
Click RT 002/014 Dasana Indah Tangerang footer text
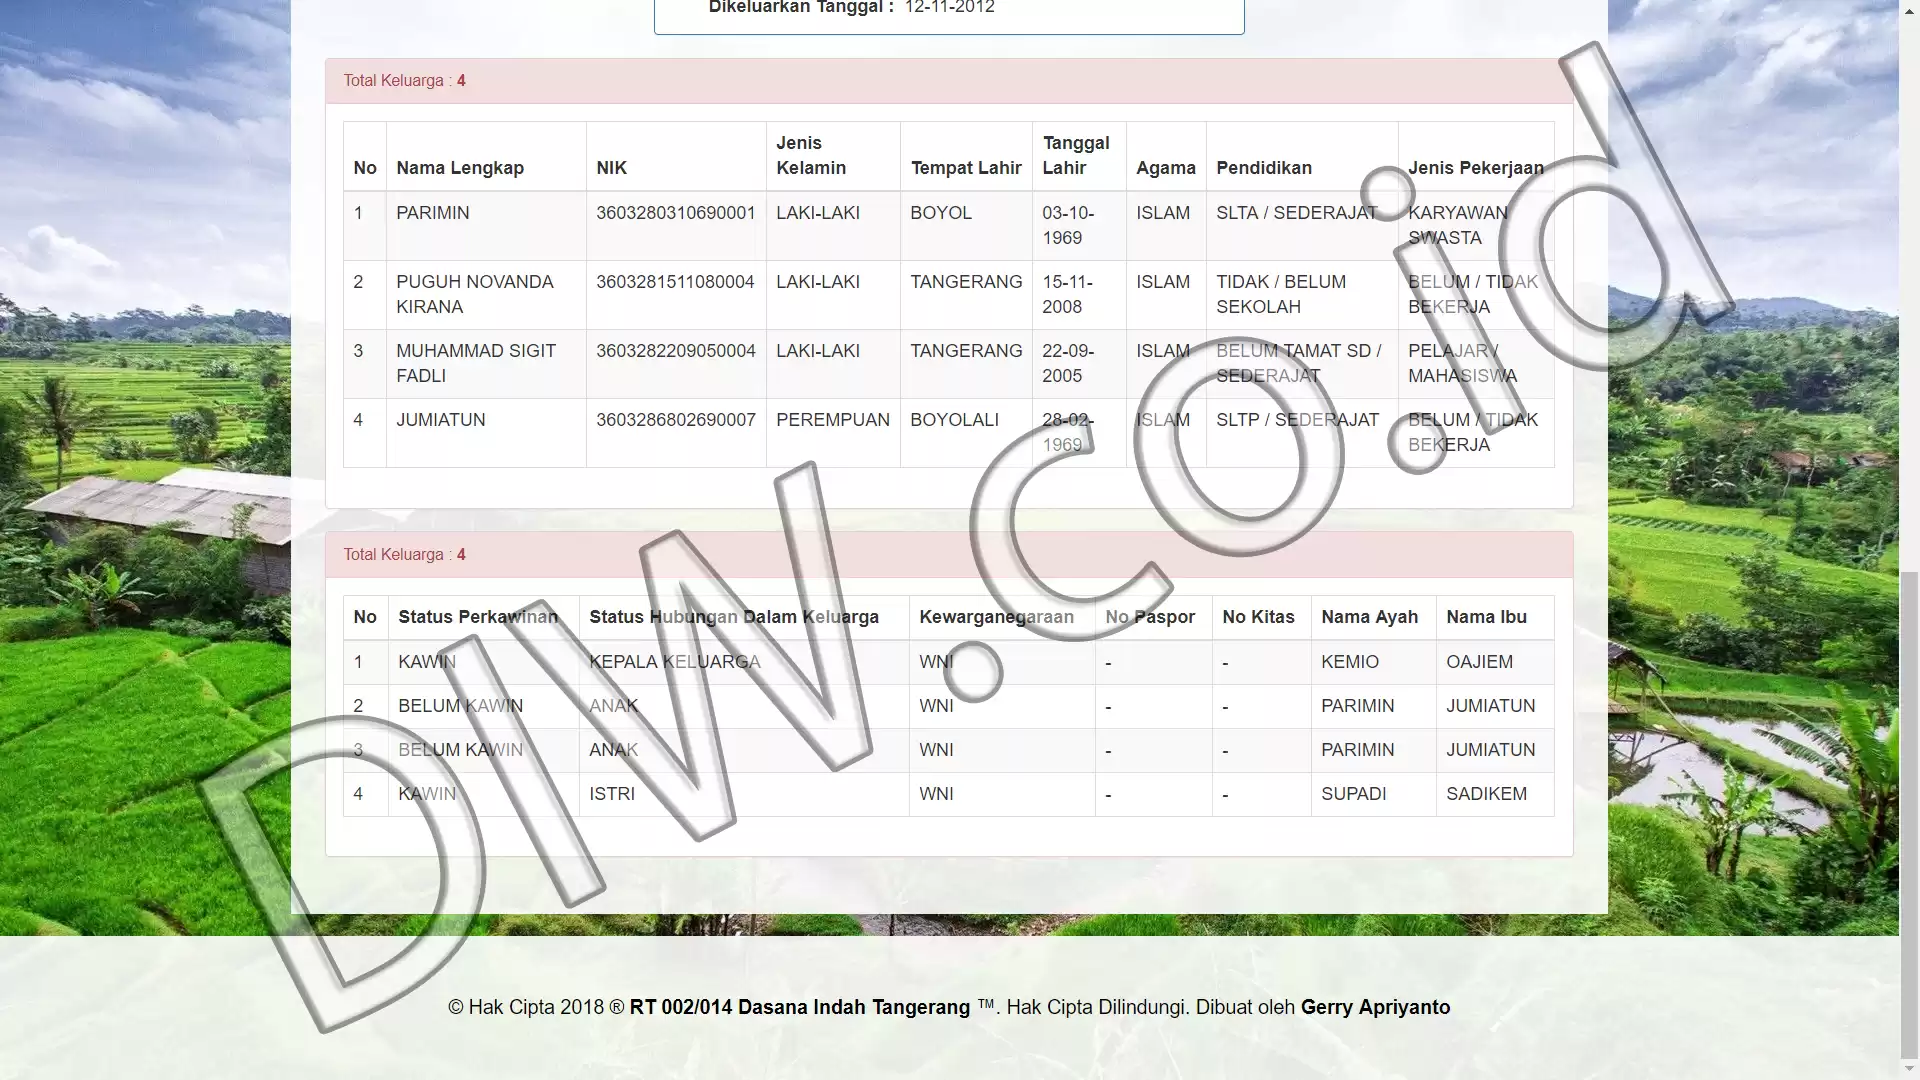(800, 1007)
